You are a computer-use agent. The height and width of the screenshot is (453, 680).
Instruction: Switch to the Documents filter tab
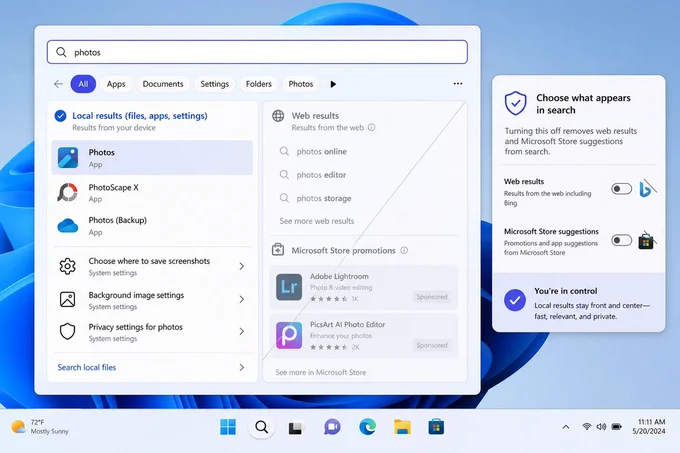pyautogui.click(x=163, y=84)
